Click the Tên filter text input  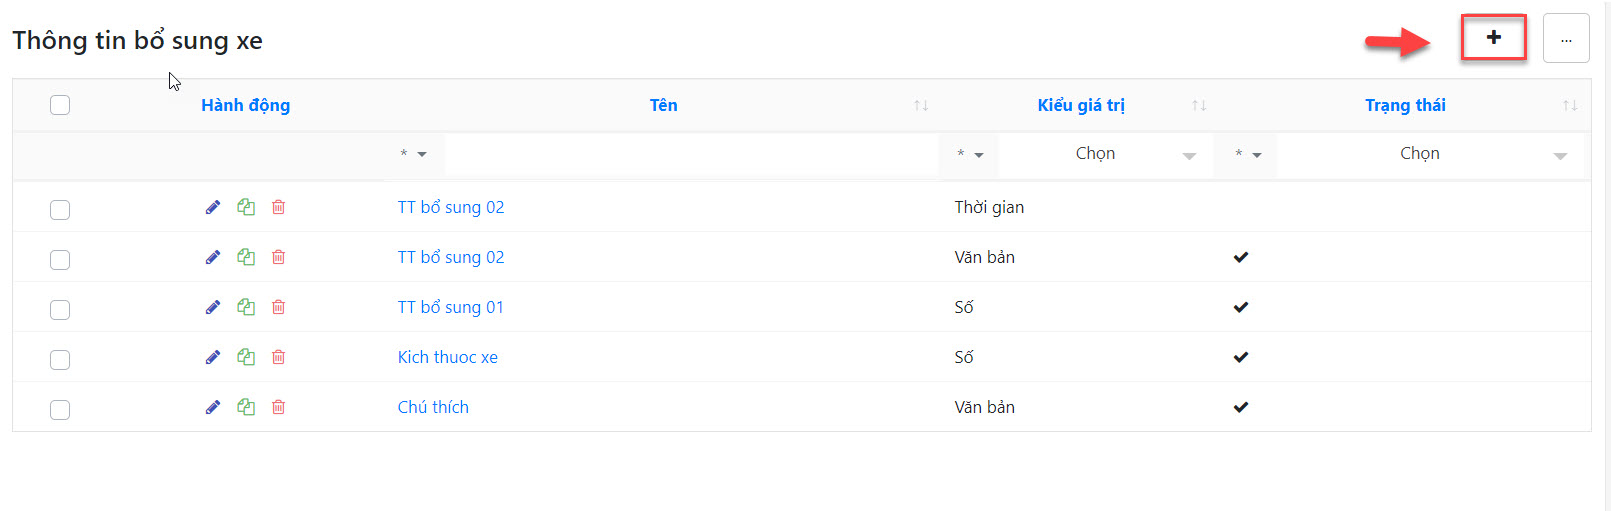(690, 154)
